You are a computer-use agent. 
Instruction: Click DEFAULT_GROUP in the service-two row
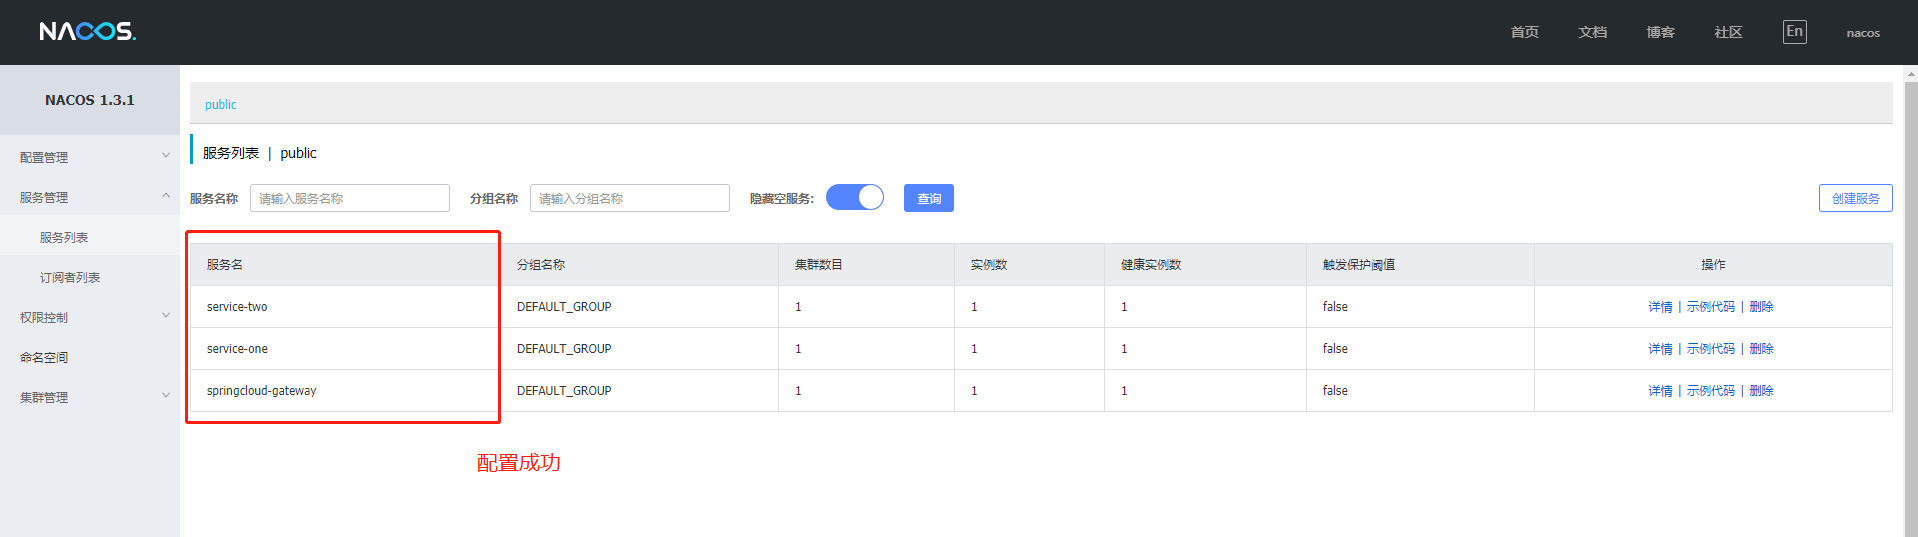pyautogui.click(x=564, y=307)
